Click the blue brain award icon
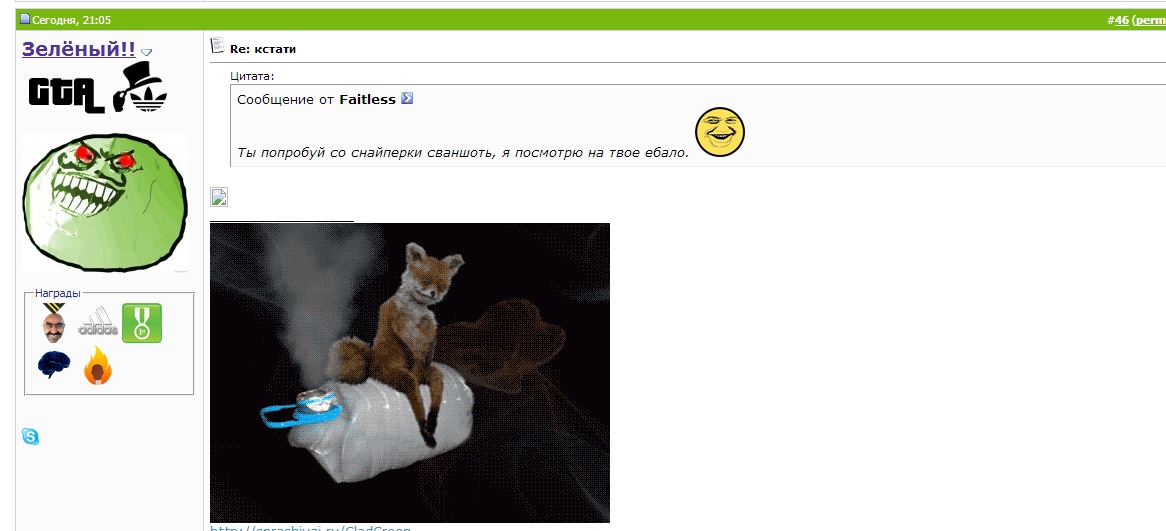Image resolution: width=1166 pixels, height=531 pixels. [x=54, y=365]
